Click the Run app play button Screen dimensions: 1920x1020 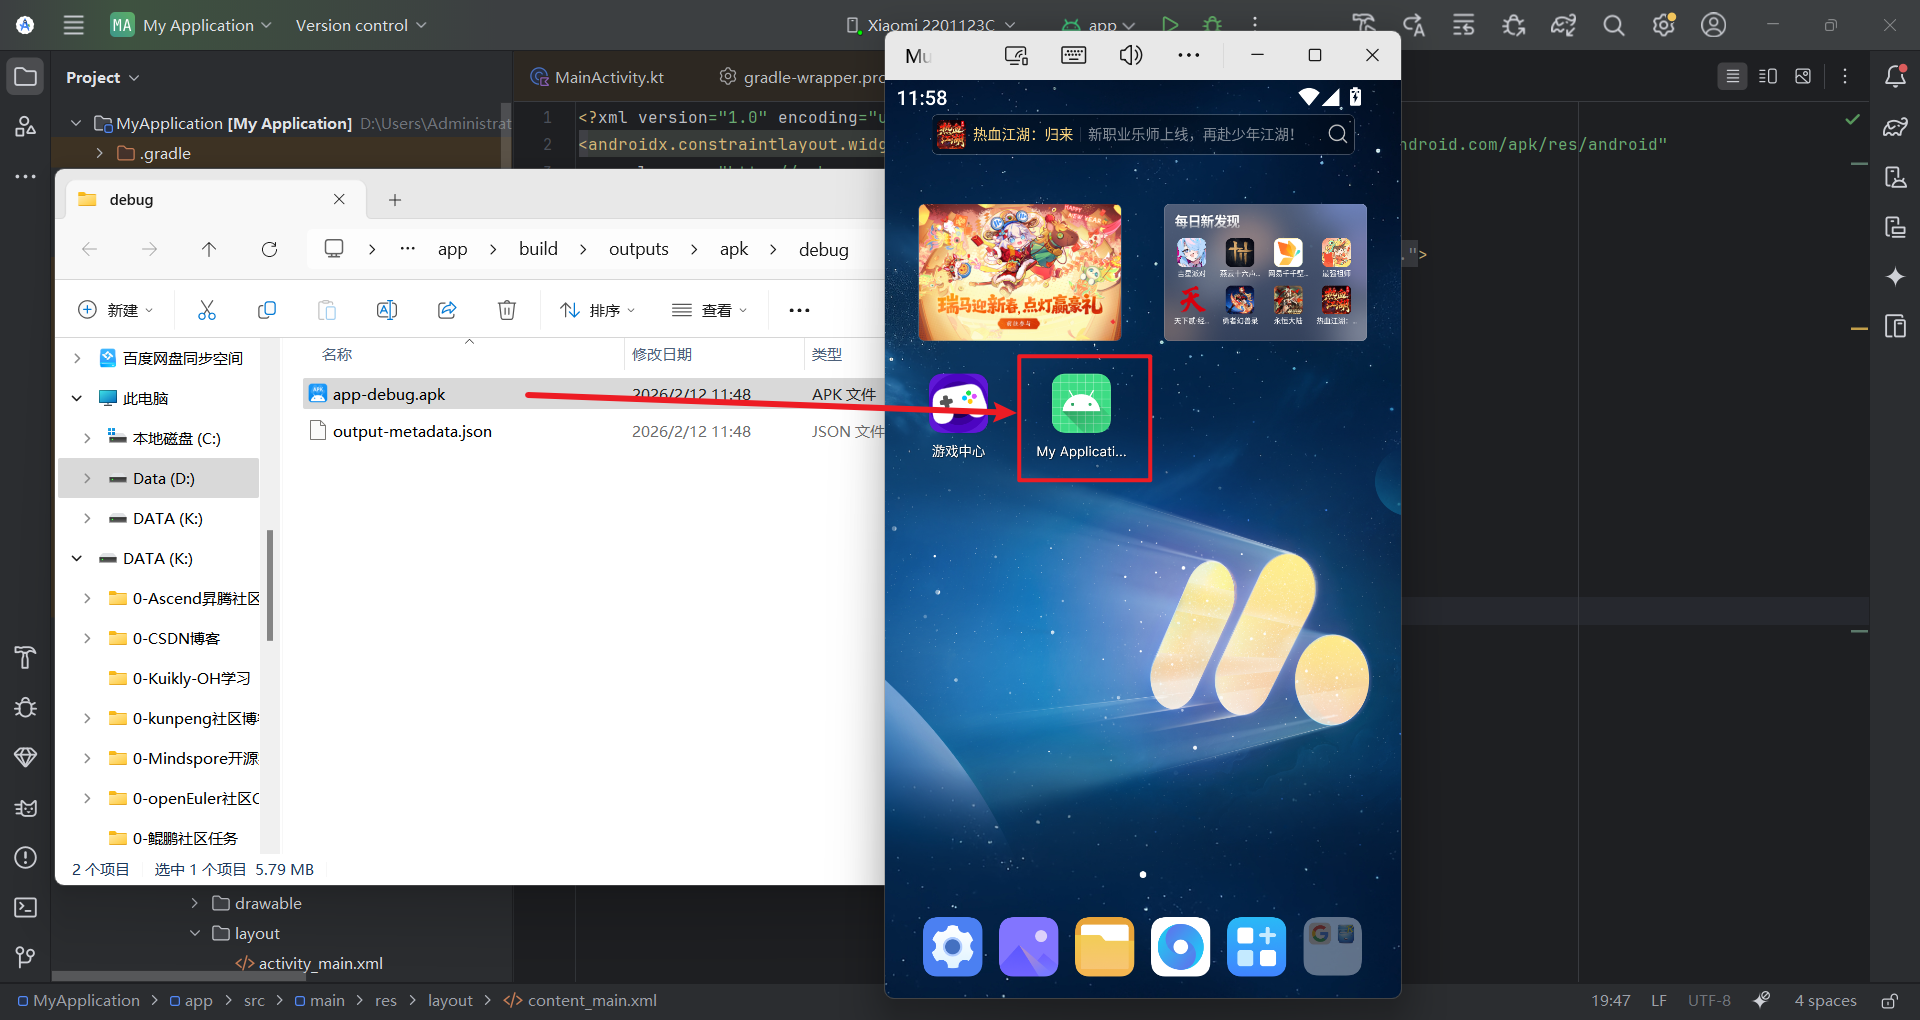pyautogui.click(x=1170, y=25)
